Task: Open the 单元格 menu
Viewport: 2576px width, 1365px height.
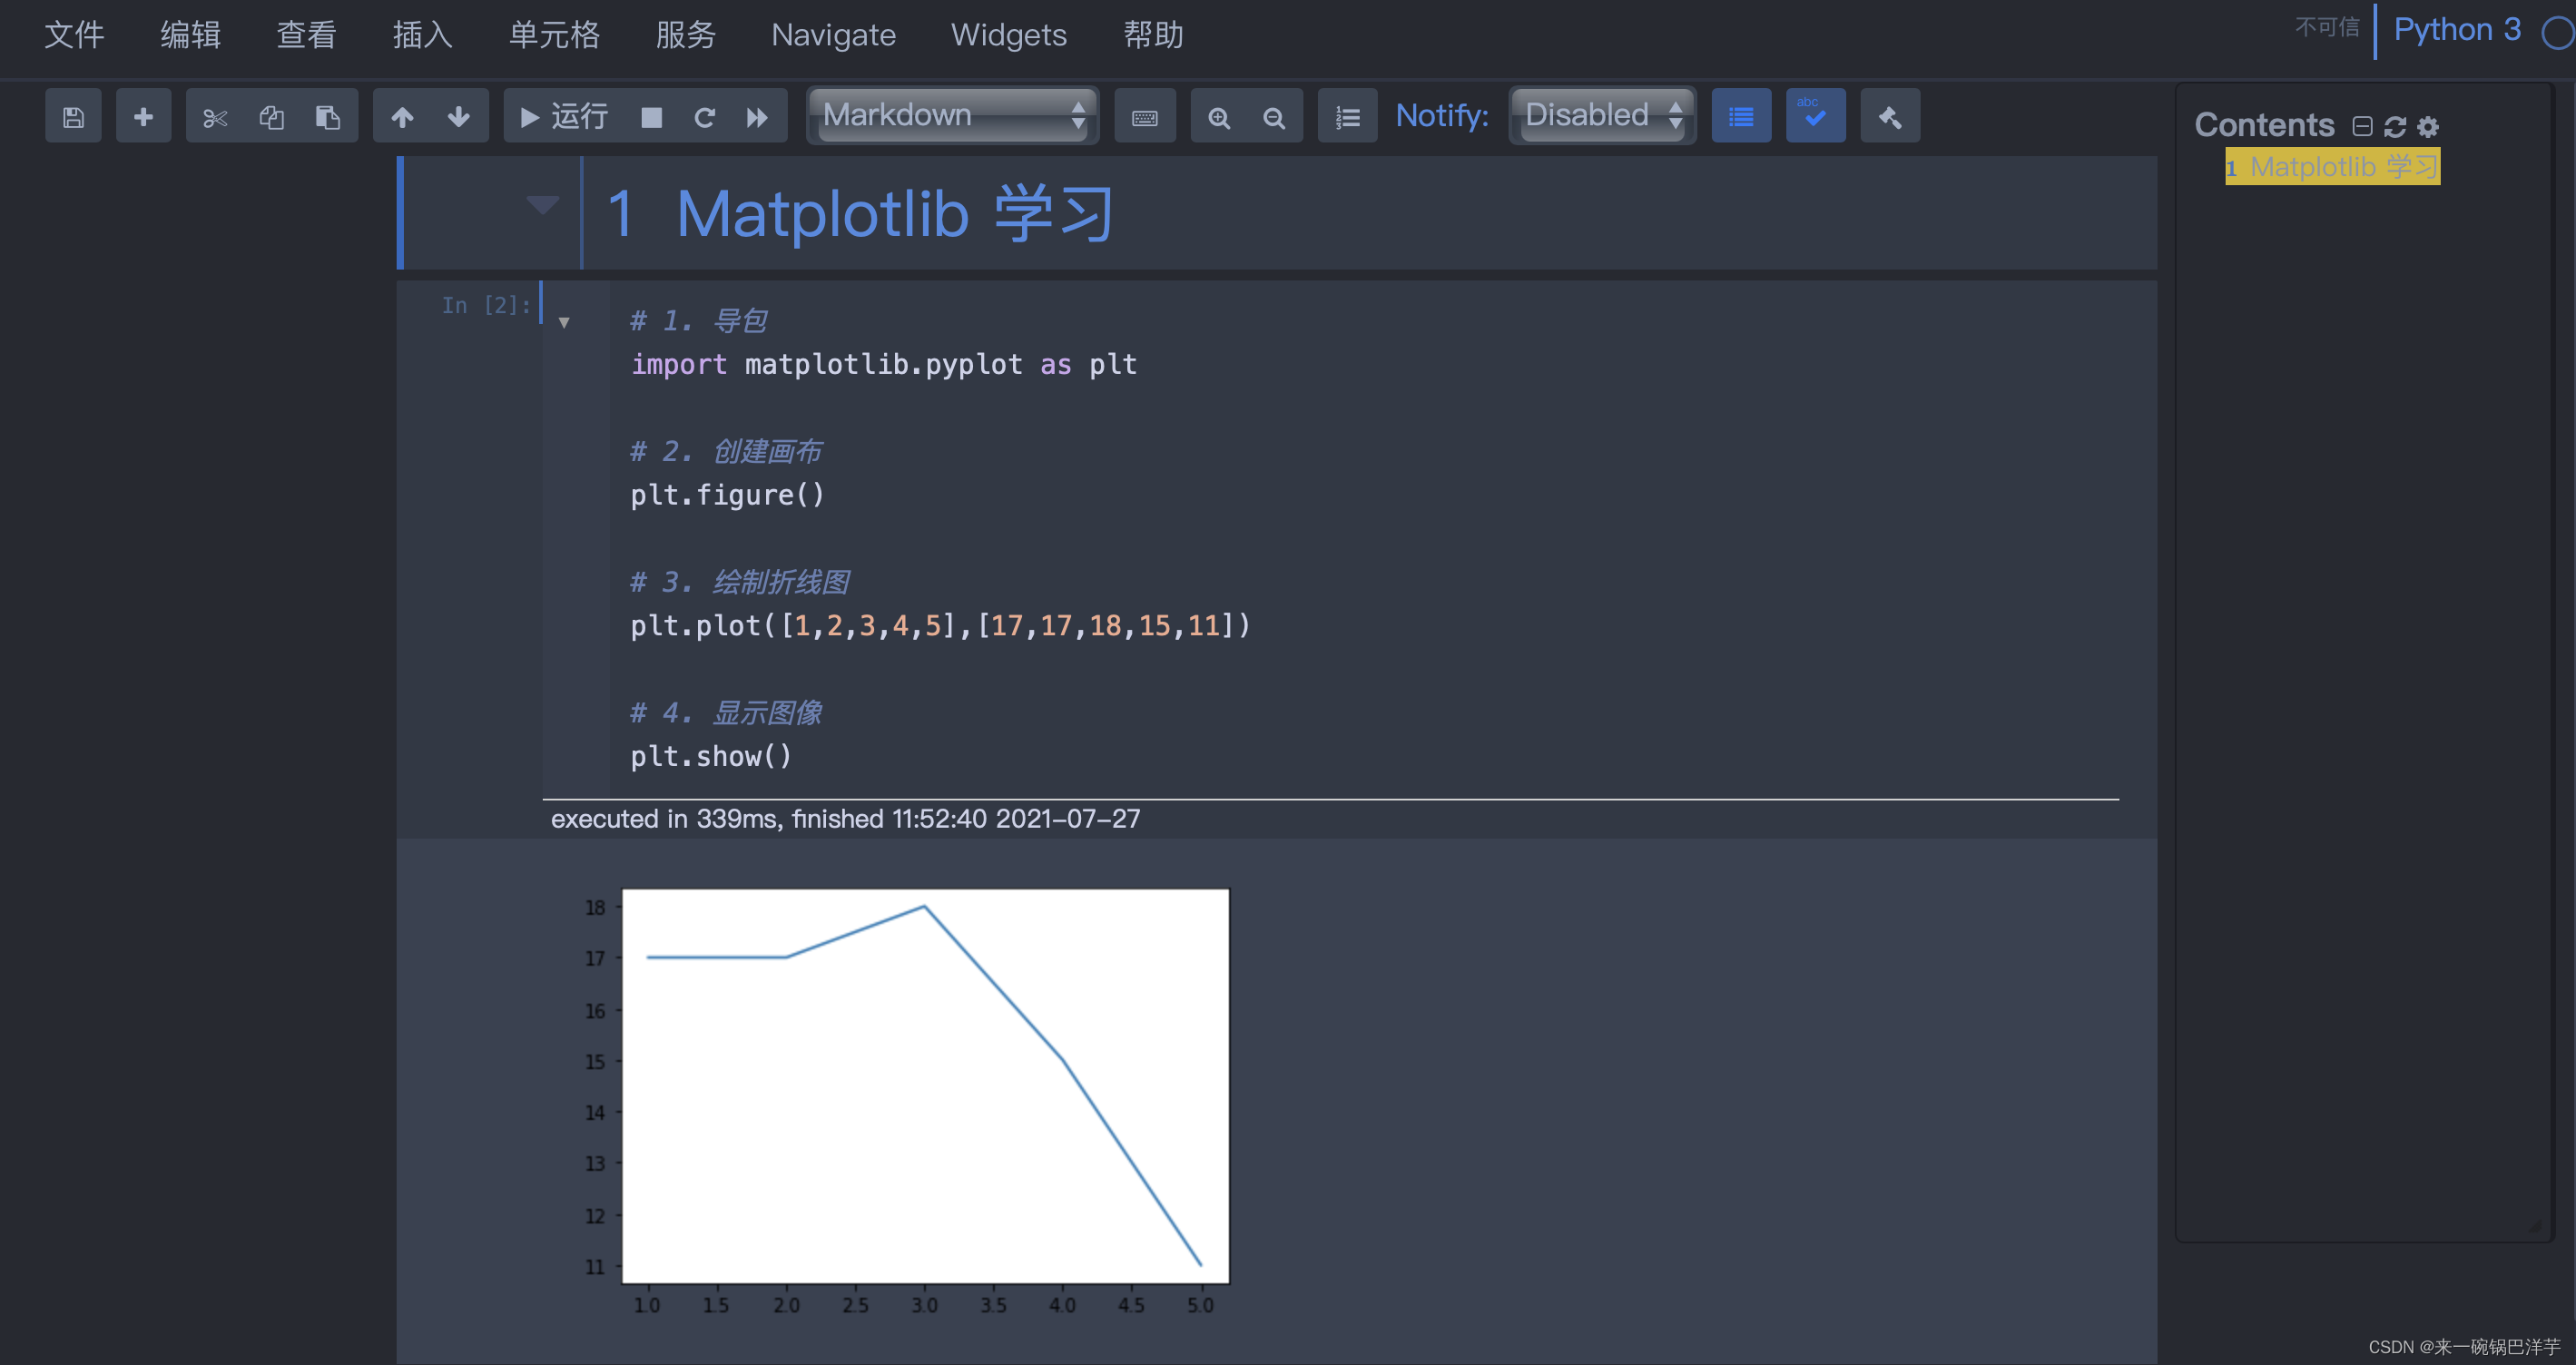Action: click(554, 35)
